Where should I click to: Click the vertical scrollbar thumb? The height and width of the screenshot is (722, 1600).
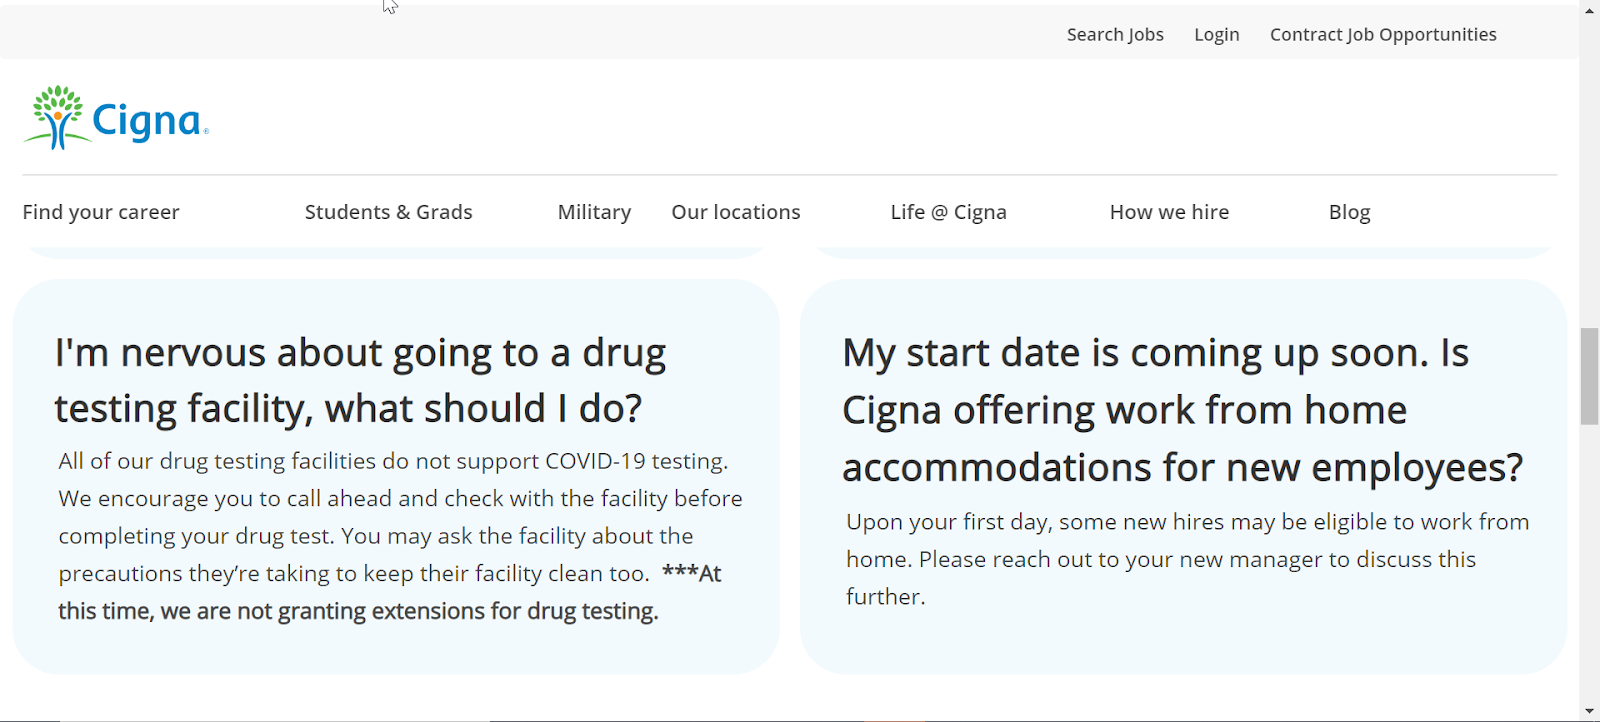[1590, 376]
